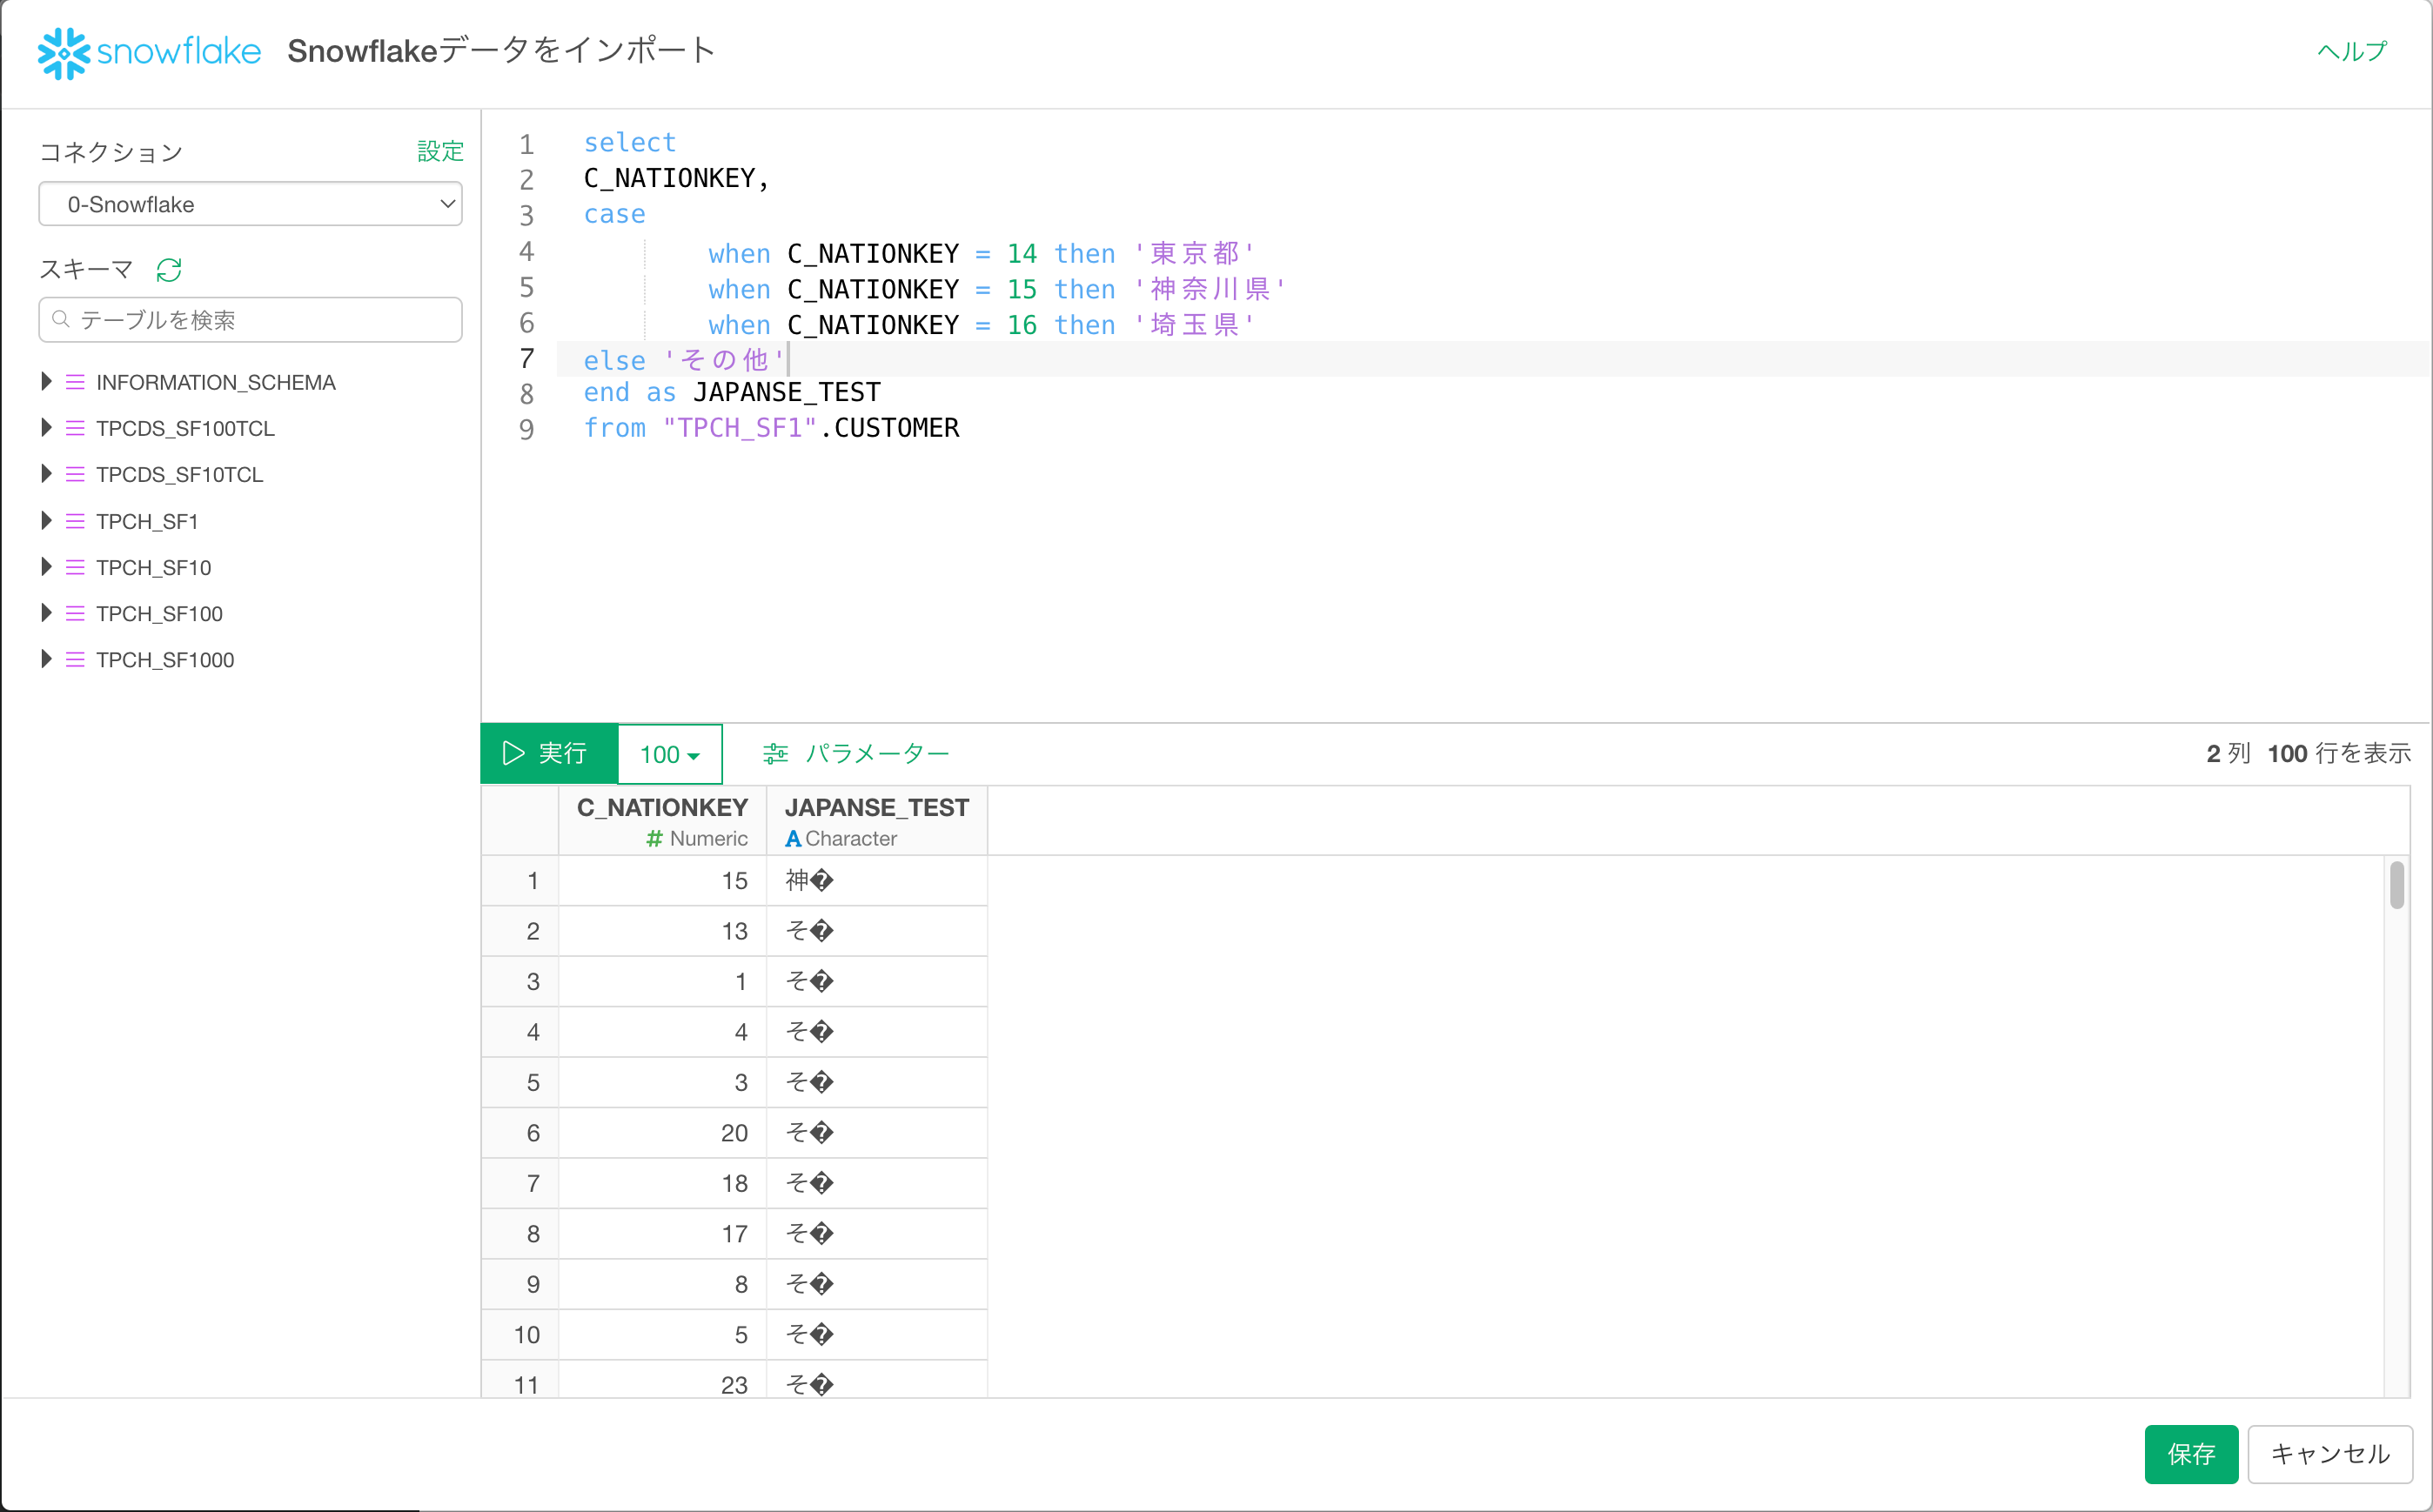
Task: Click the parameter sliders icon
Action: pyautogui.click(x=775, y=754)
